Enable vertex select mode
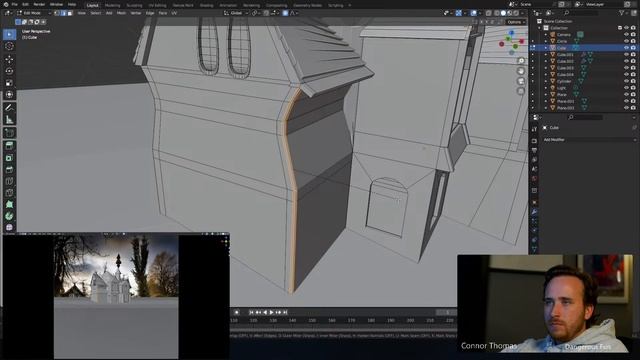Image resolution: width=640 pixels, height=360 pixels. tap(57, 13)
